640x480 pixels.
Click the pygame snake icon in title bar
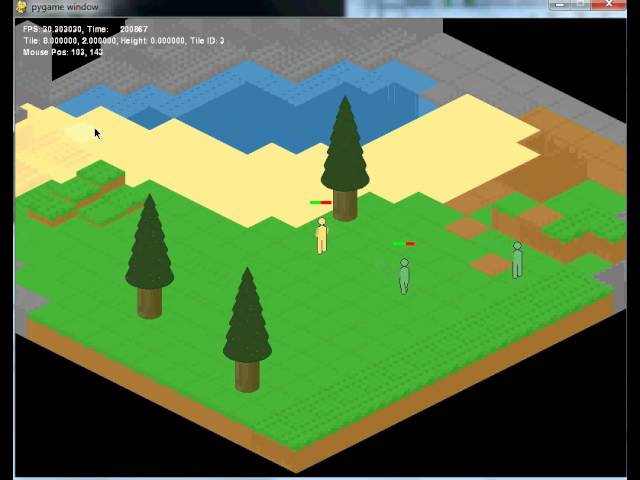pos(22,7)
